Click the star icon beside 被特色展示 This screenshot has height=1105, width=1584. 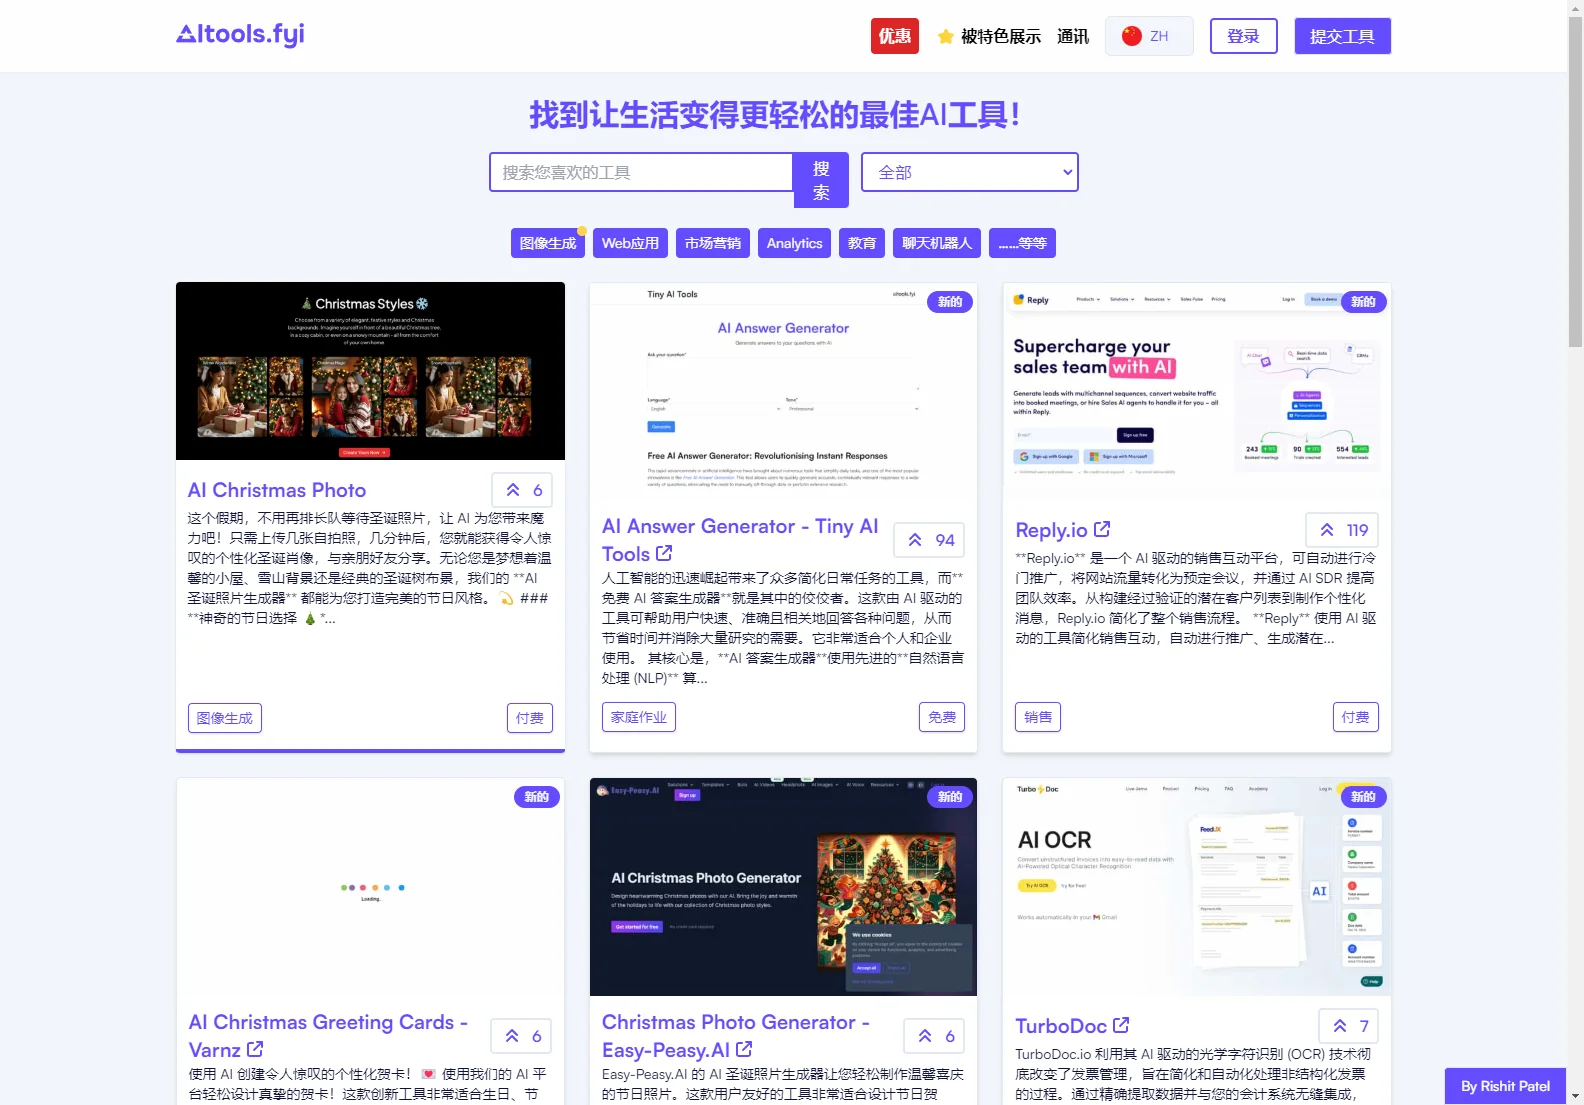coord(945,37)
